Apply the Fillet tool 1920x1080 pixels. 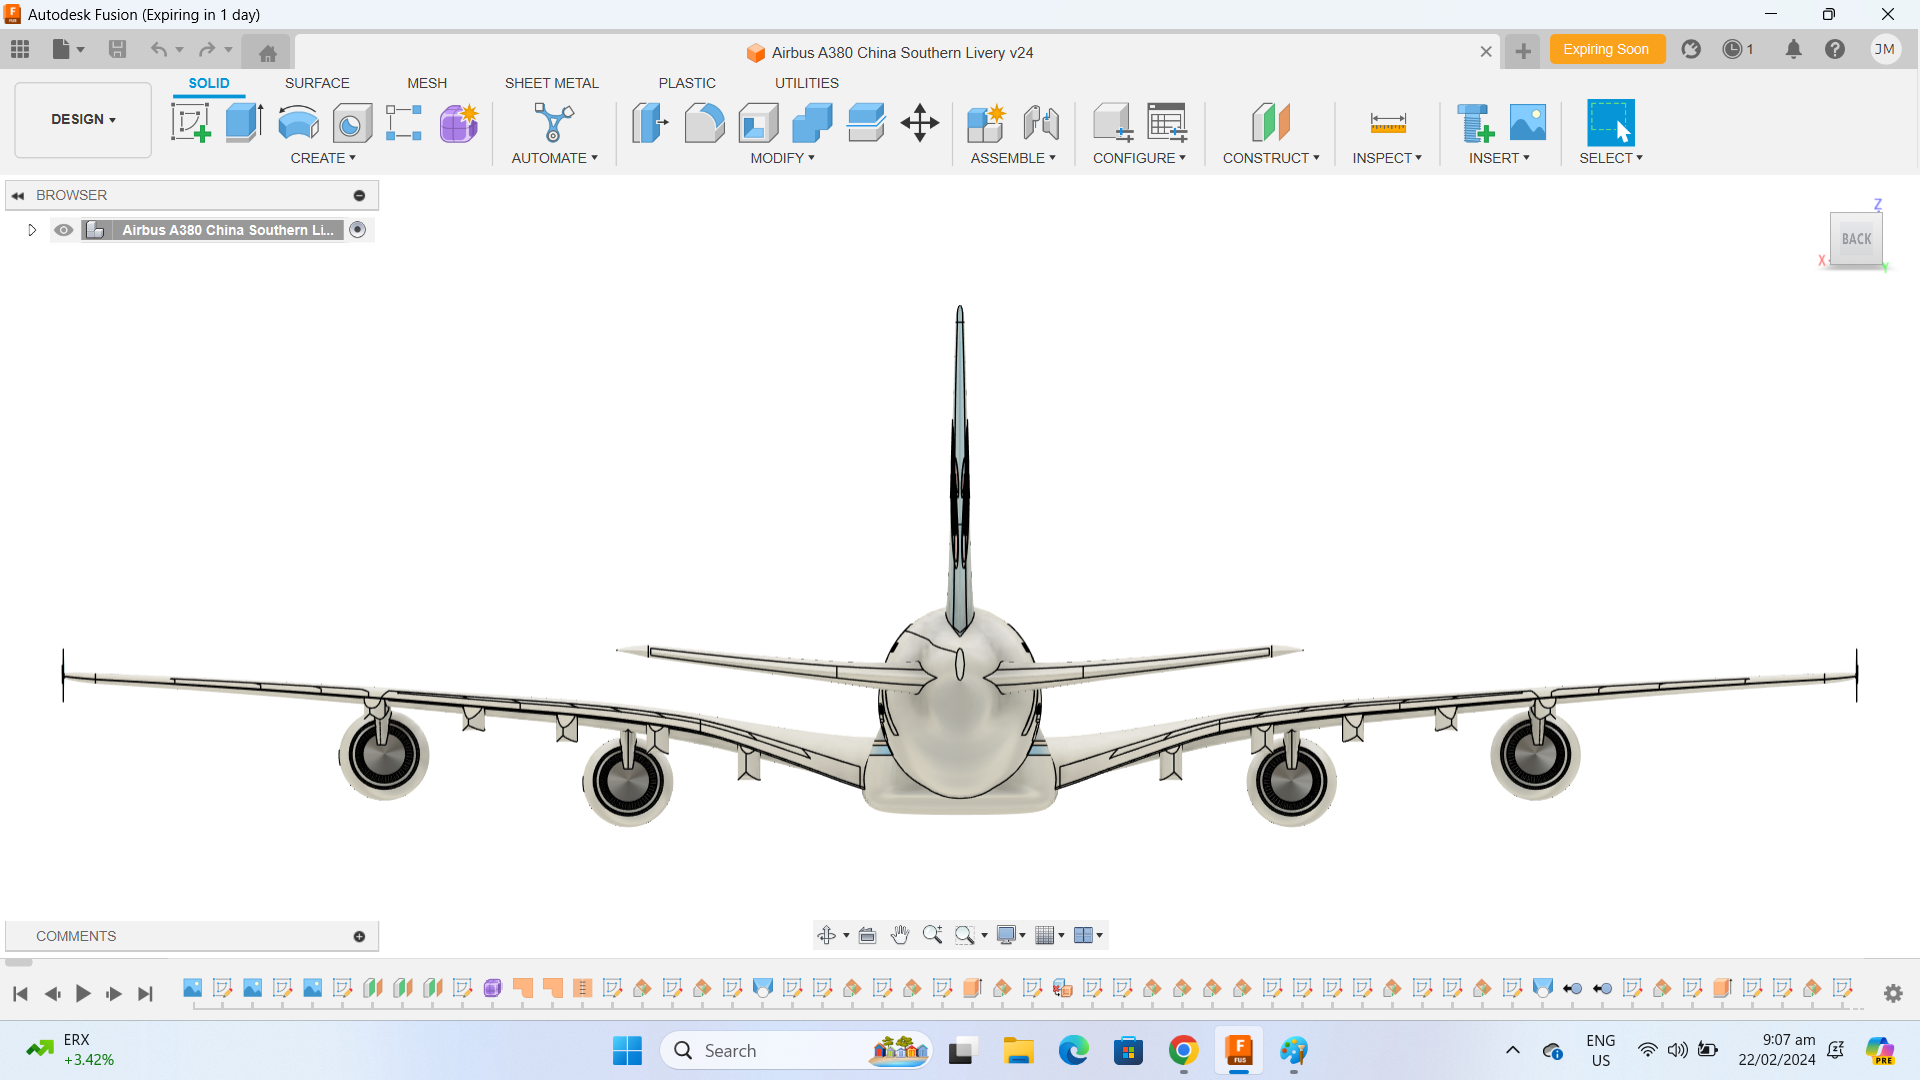pyautogui.click(x=705, y=122)
